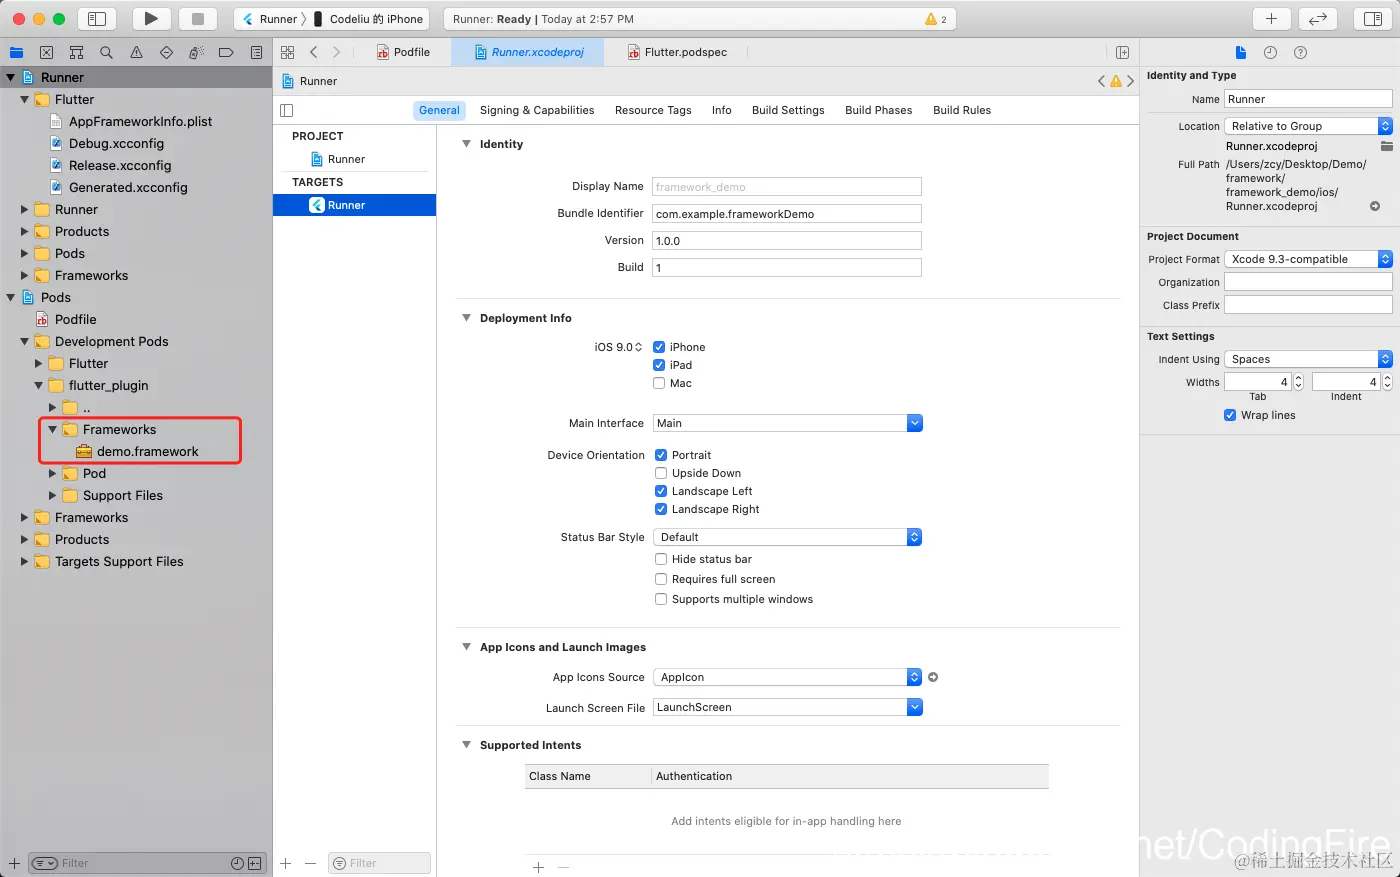
Task: Uncheck the iPad device checkbox
Action: 659,365
